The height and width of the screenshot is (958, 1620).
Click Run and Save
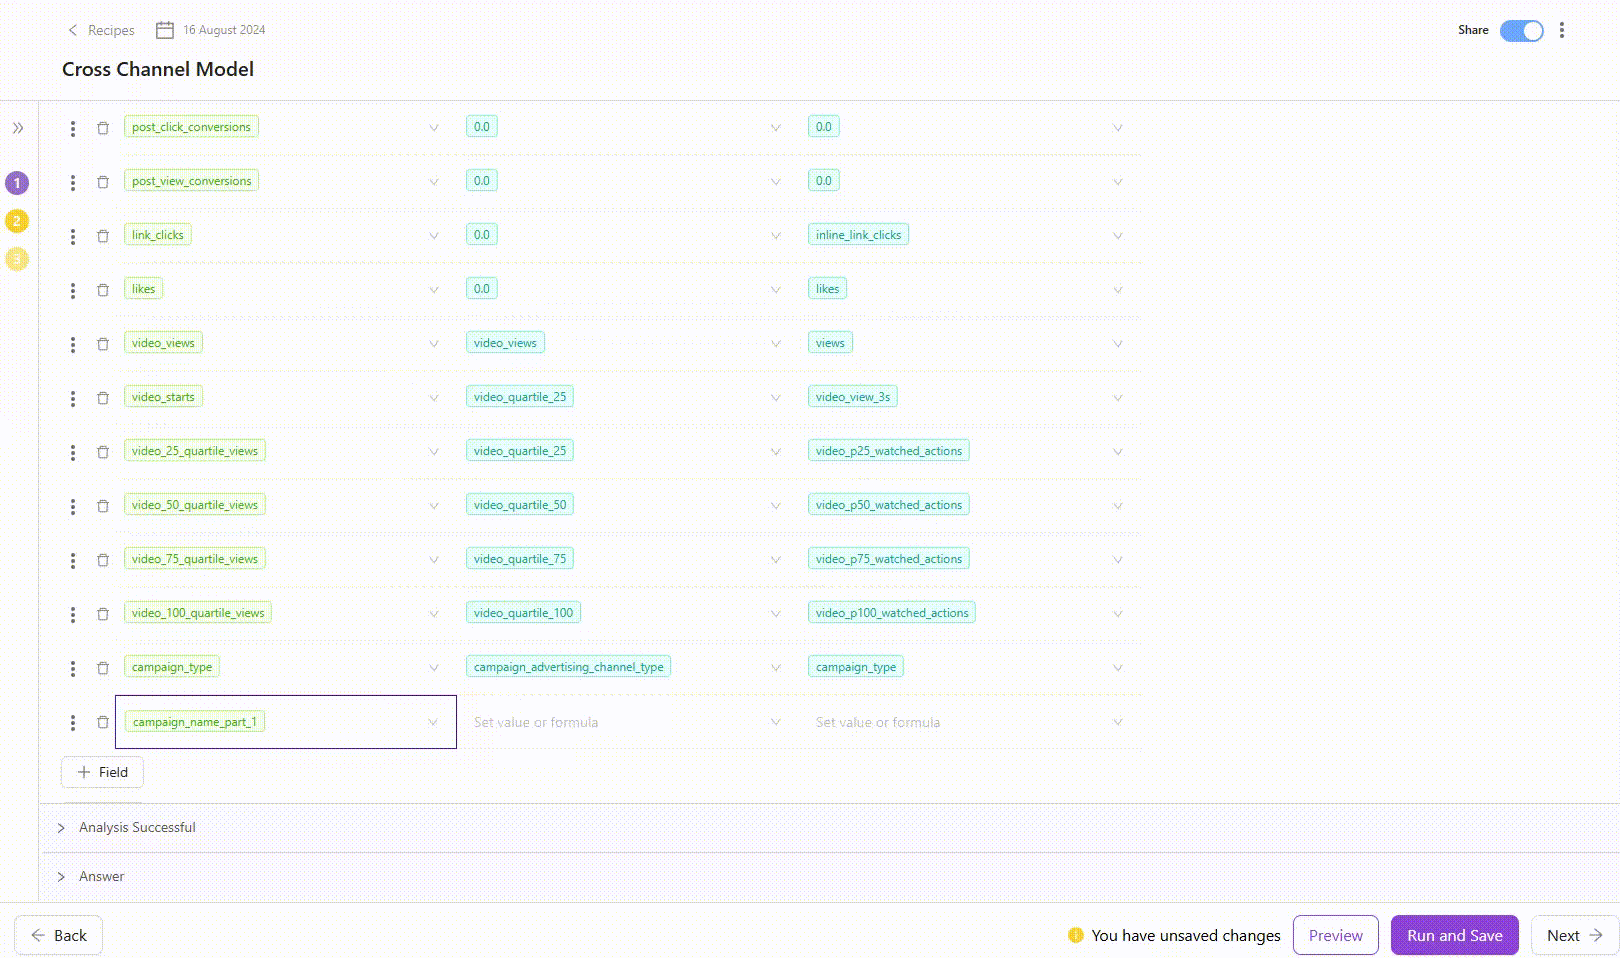(1454, 935)
